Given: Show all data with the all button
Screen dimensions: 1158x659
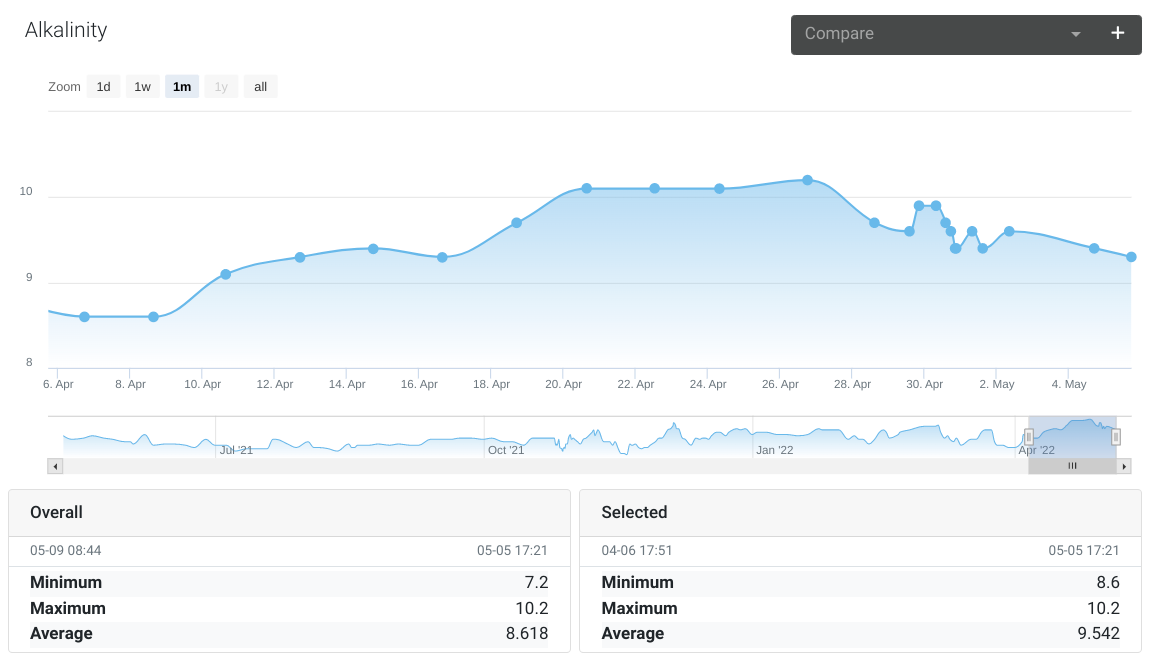Looking at the screenshot, I should [261, 86].
